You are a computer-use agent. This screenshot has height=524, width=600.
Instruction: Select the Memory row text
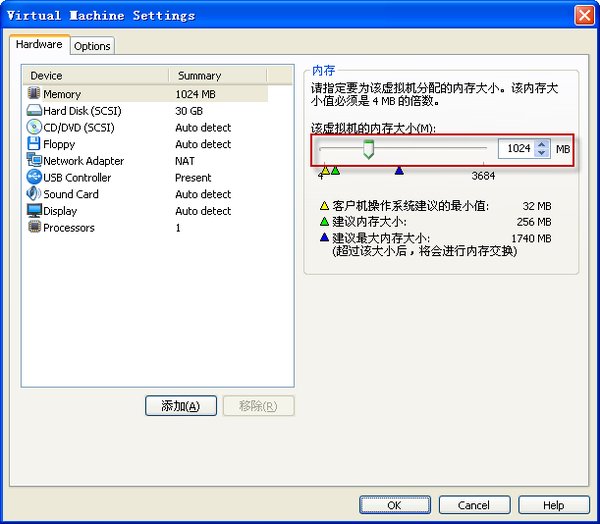(x=62, y=94)
